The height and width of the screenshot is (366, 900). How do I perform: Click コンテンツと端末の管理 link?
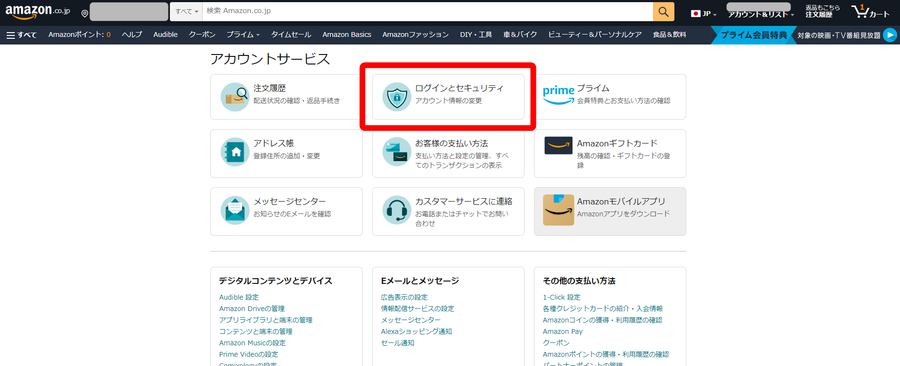pyautogui.click(x=255, y=332)
